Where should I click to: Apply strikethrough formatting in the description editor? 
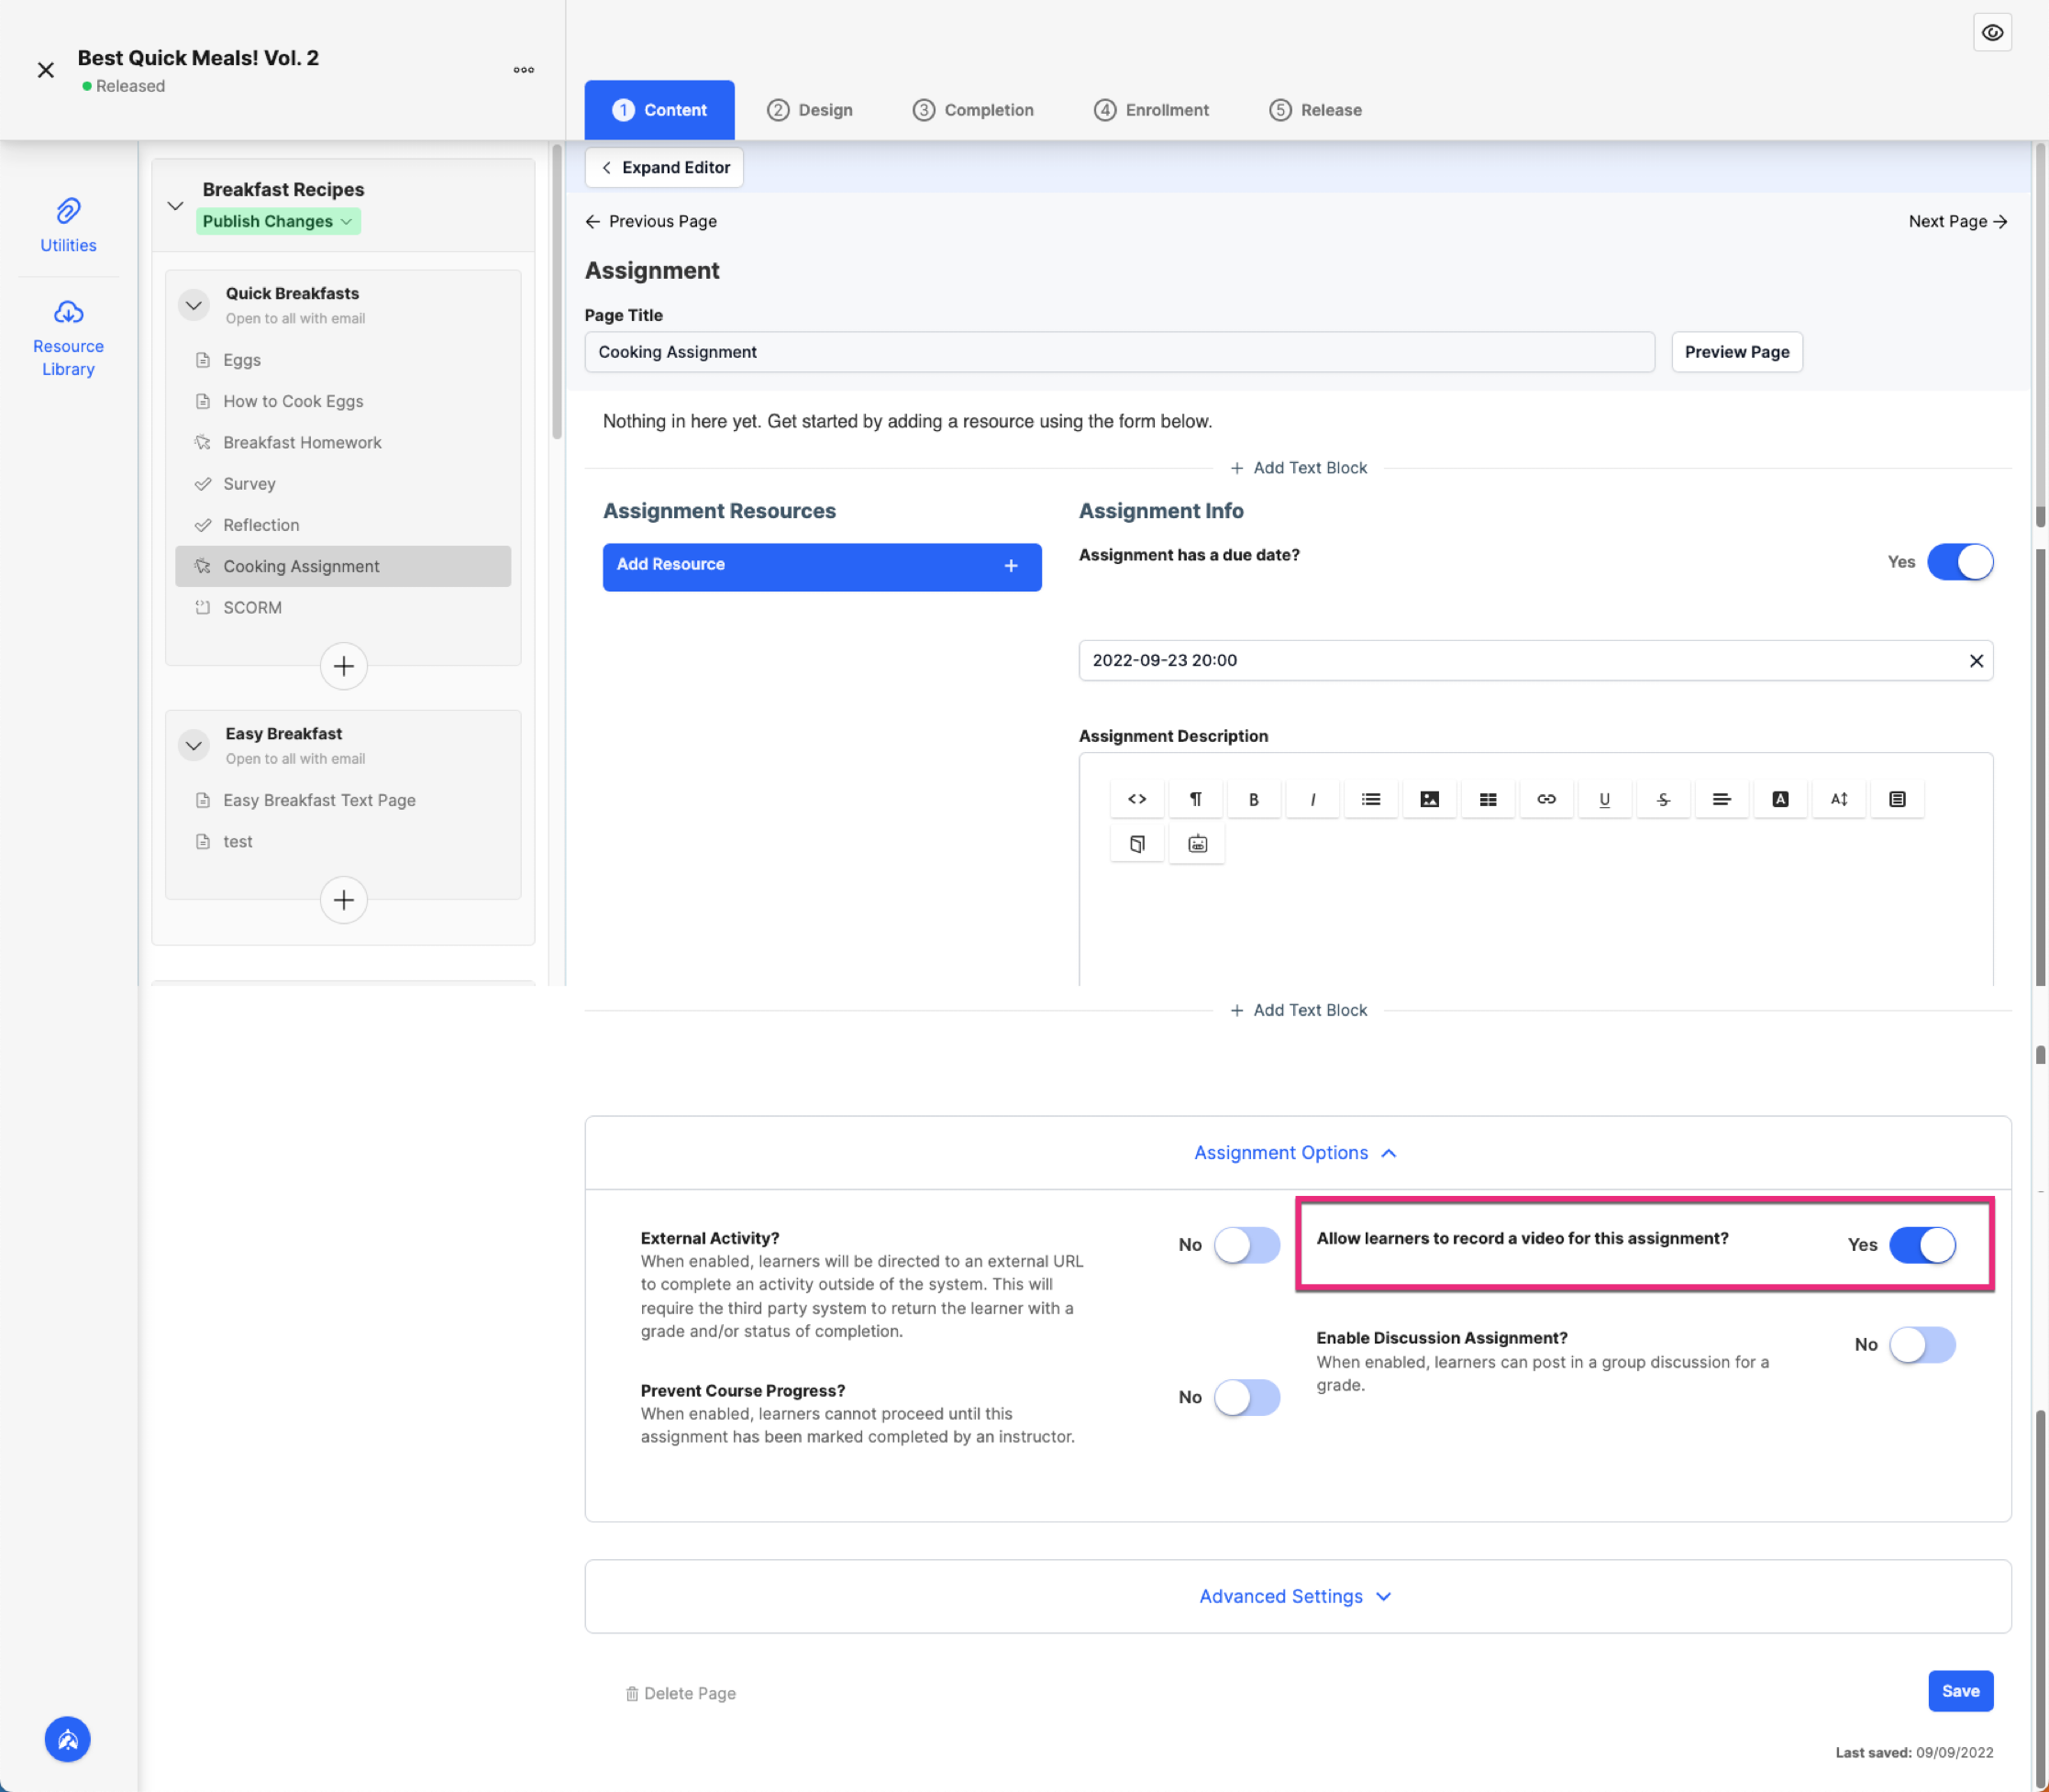pyautogui.click(x=1663, y=799)
